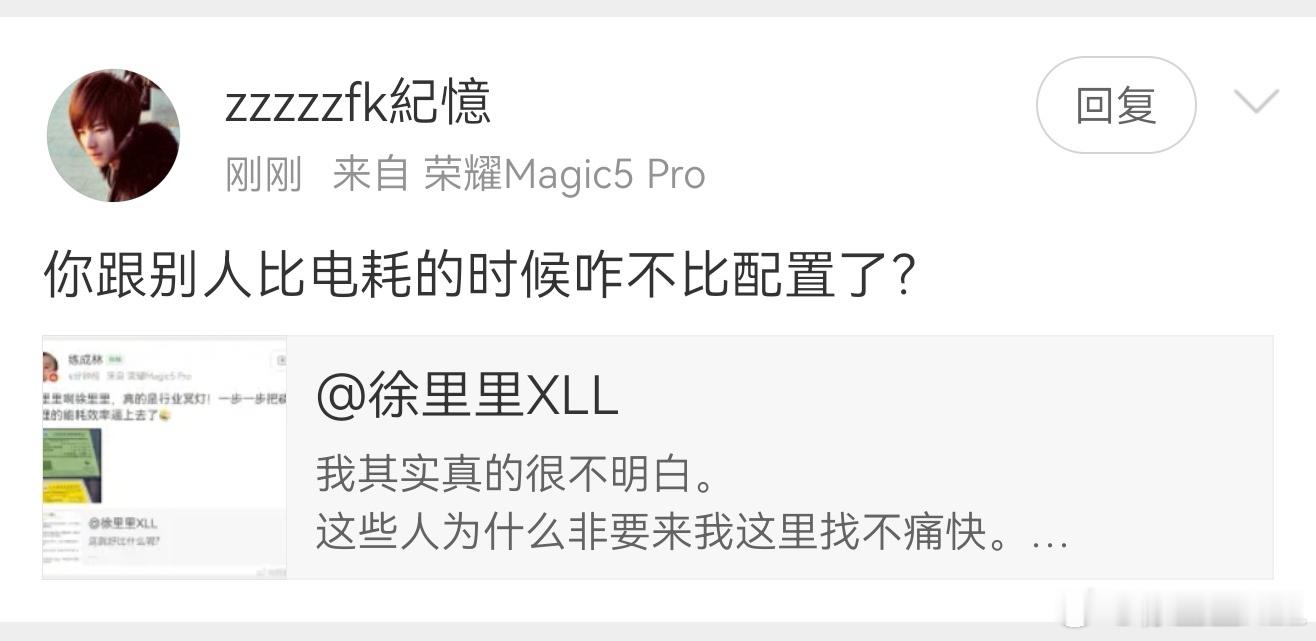
Task: Click the 刚刚 post timestamp
Action: pos(264,175)
